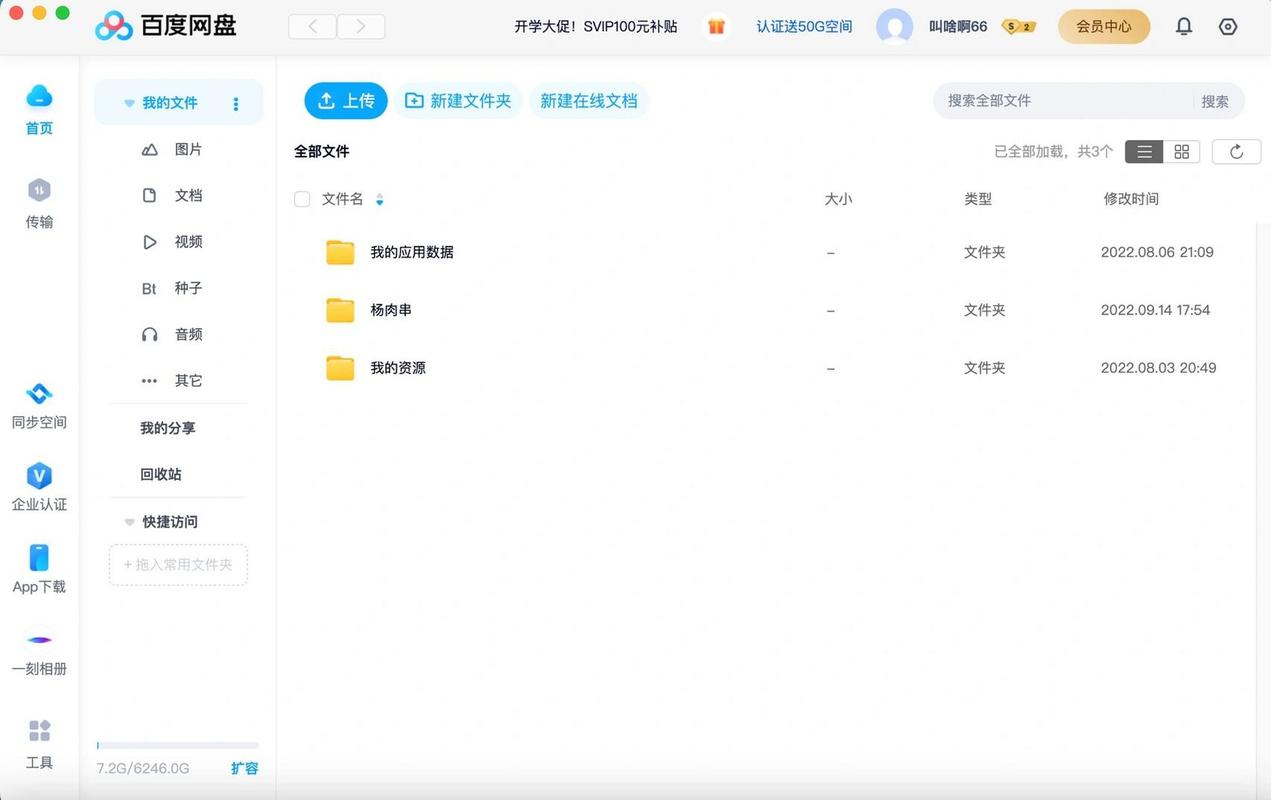Image resolution: width=1271 pixels, height=800 pixels.
Task: Open 一刻相册 album icon
Action: tap(39, 640)
